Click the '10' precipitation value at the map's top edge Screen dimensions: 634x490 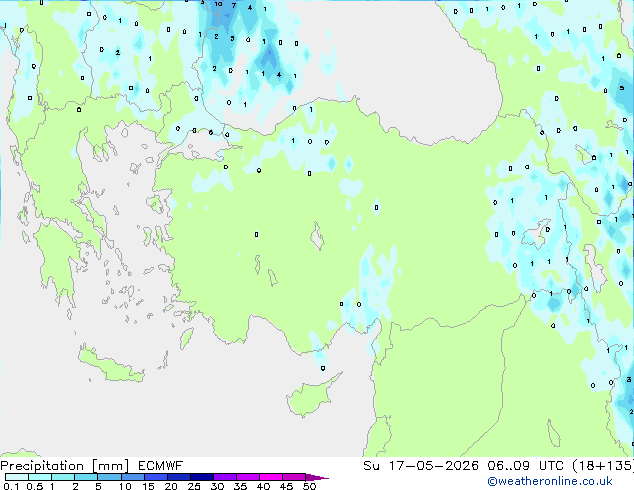point(218,4)
